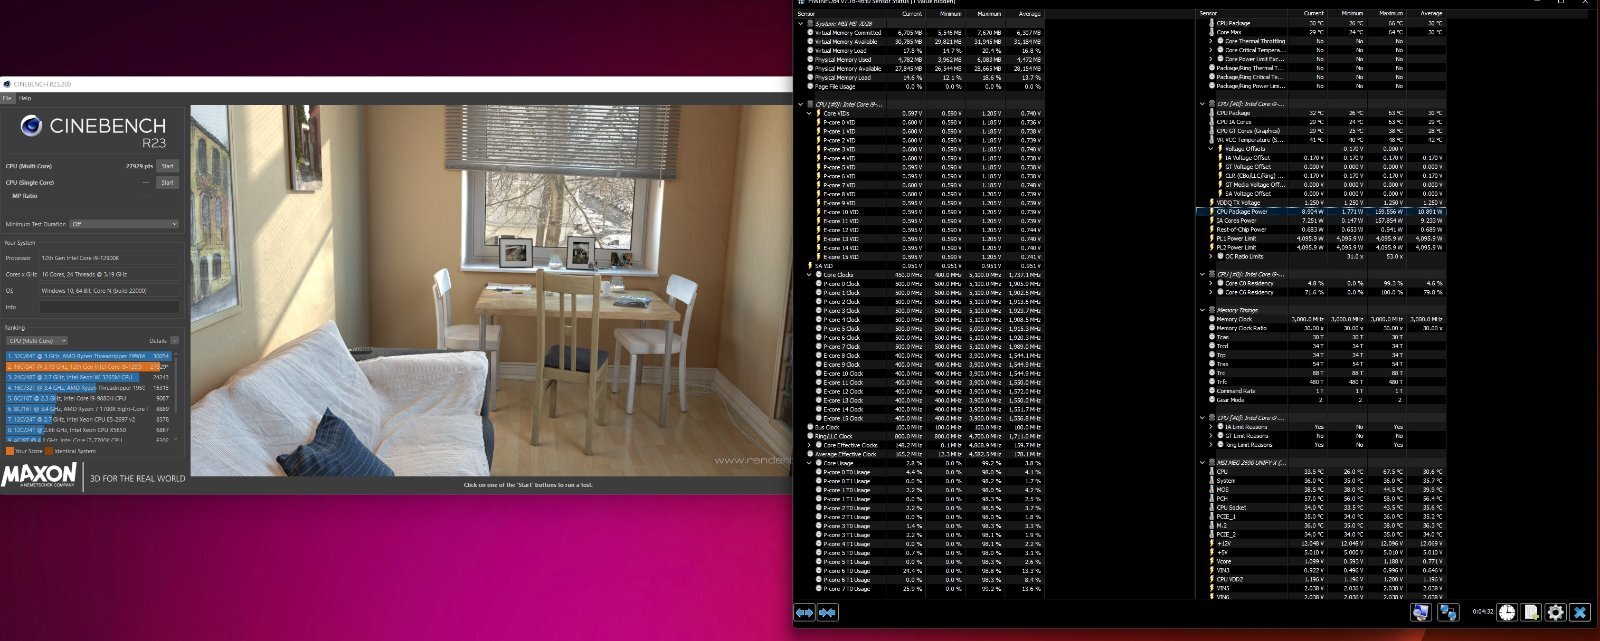Screen dimensions: 1600x641
Task: Click the clock icon of P-core 0 Clock
Action: pyautogui.click(x=819, y=283)
